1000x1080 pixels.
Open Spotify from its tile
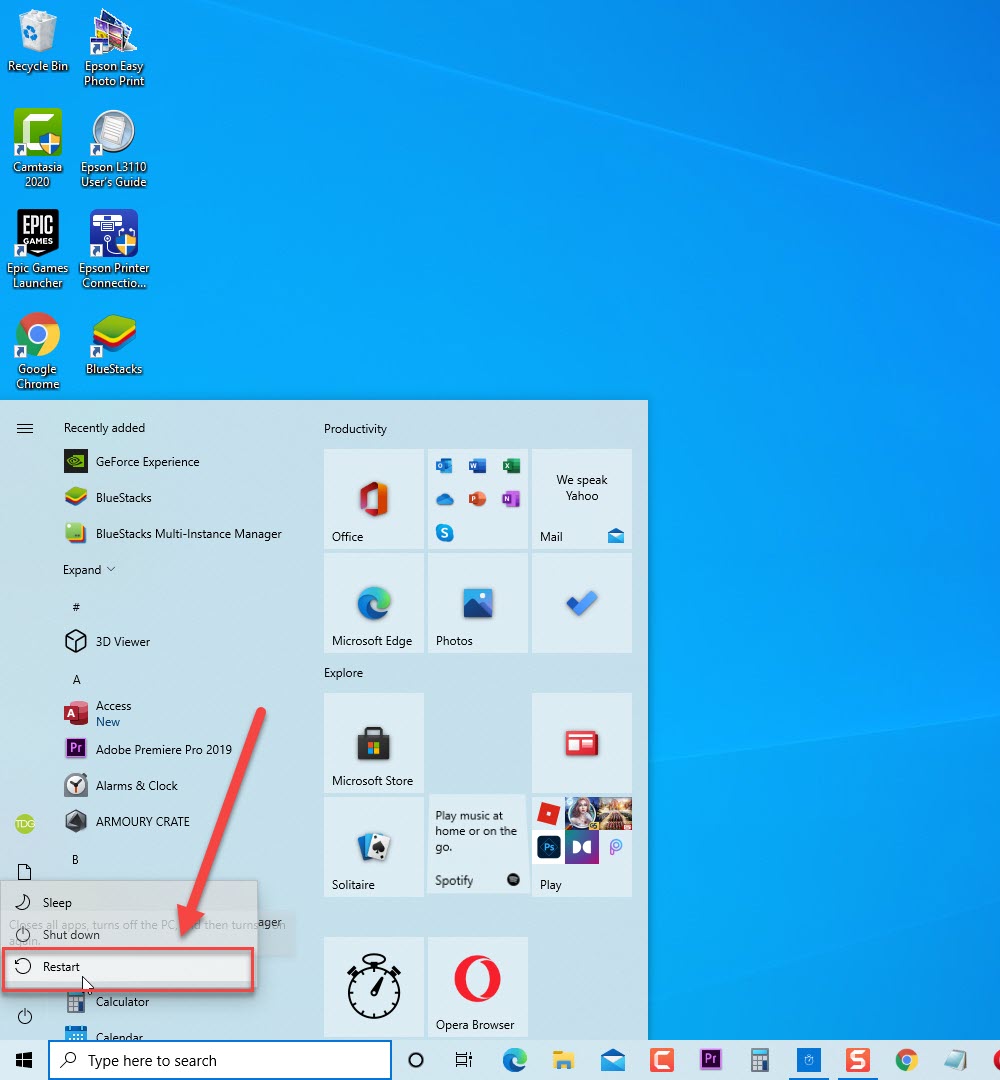coord(477,847)
